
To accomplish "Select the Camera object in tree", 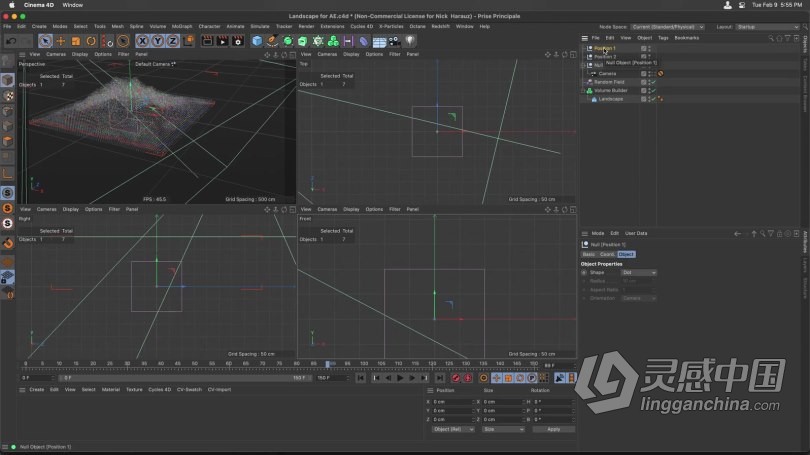I will coord(607,74).
